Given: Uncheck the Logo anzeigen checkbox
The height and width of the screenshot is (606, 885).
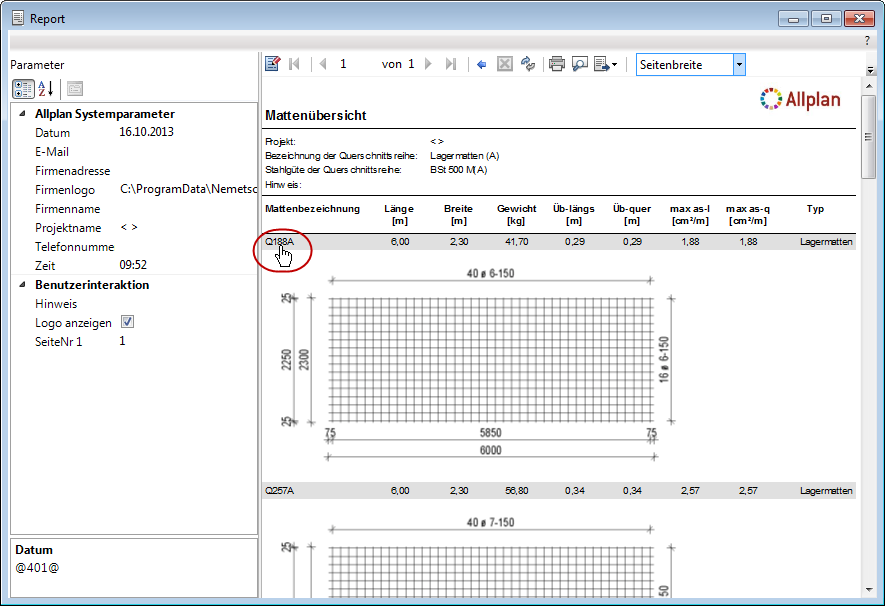Looking at the screenshot, I should click(x=128, y=322).
